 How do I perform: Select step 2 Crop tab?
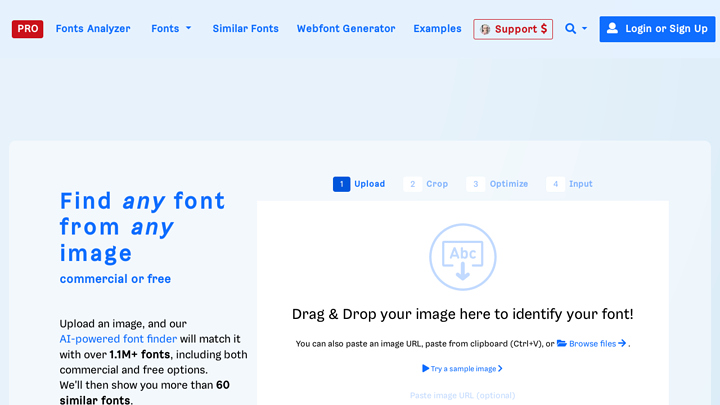pos(427,184)
